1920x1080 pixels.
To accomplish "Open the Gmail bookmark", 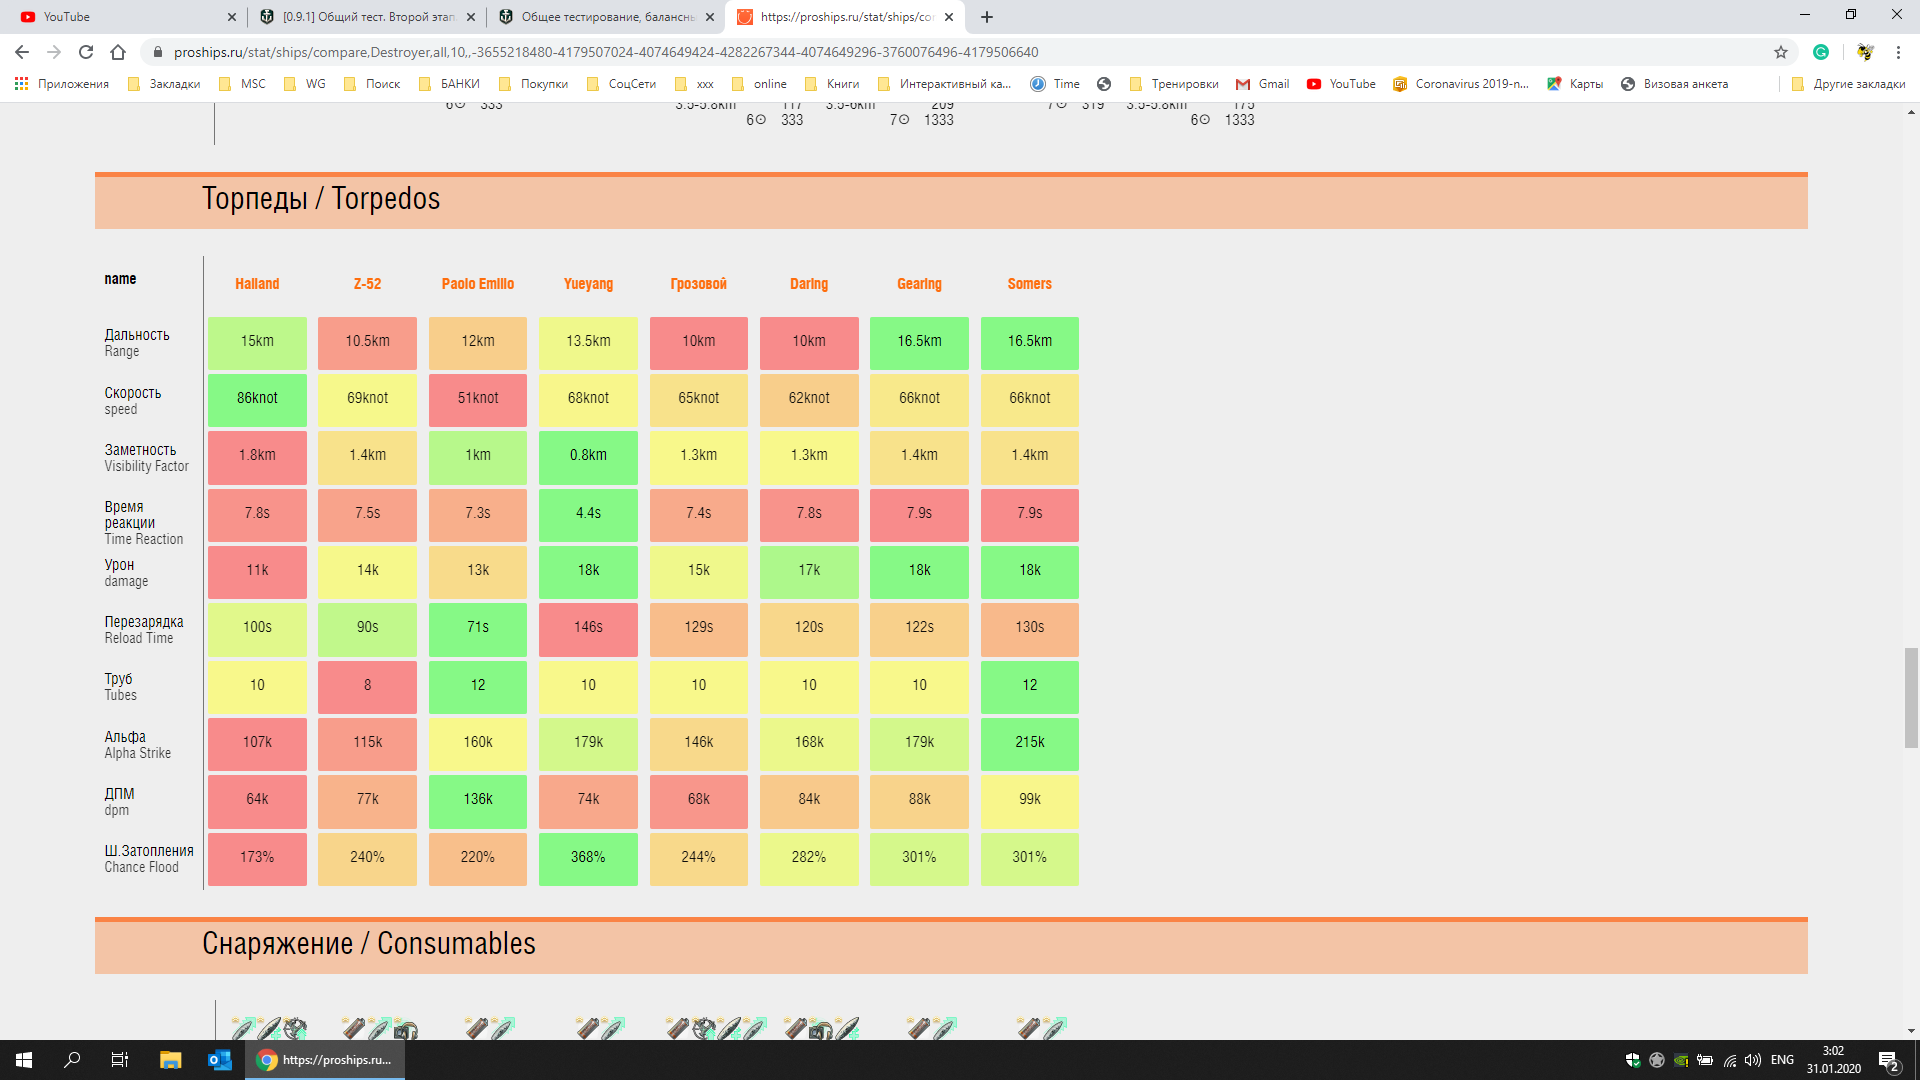I will [1262, 84].
